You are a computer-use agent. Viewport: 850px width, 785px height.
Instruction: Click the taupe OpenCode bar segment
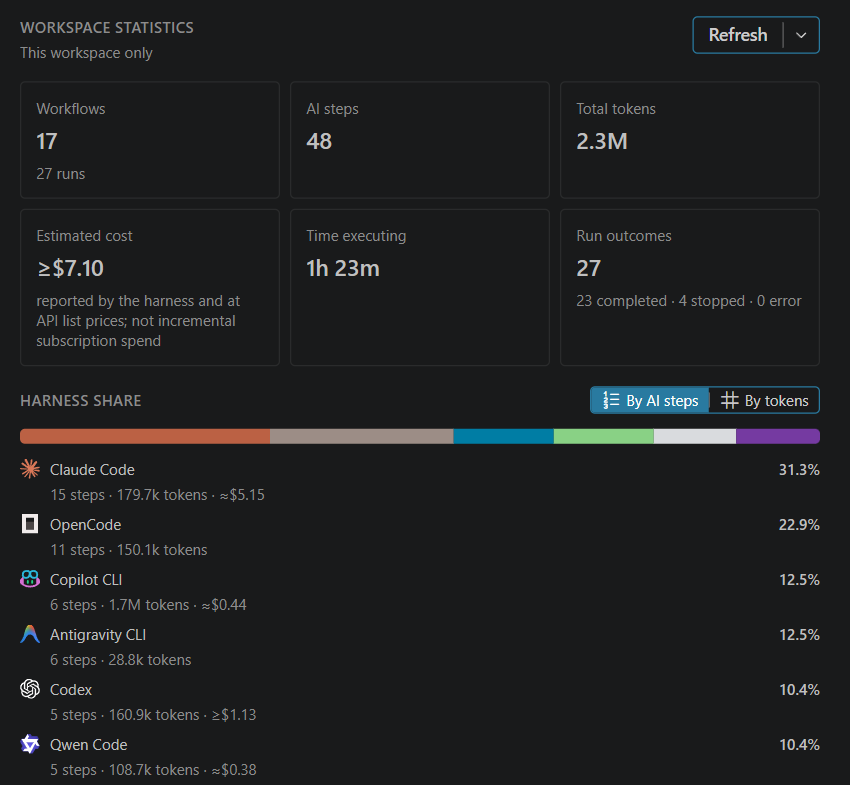tap(362, 436)
